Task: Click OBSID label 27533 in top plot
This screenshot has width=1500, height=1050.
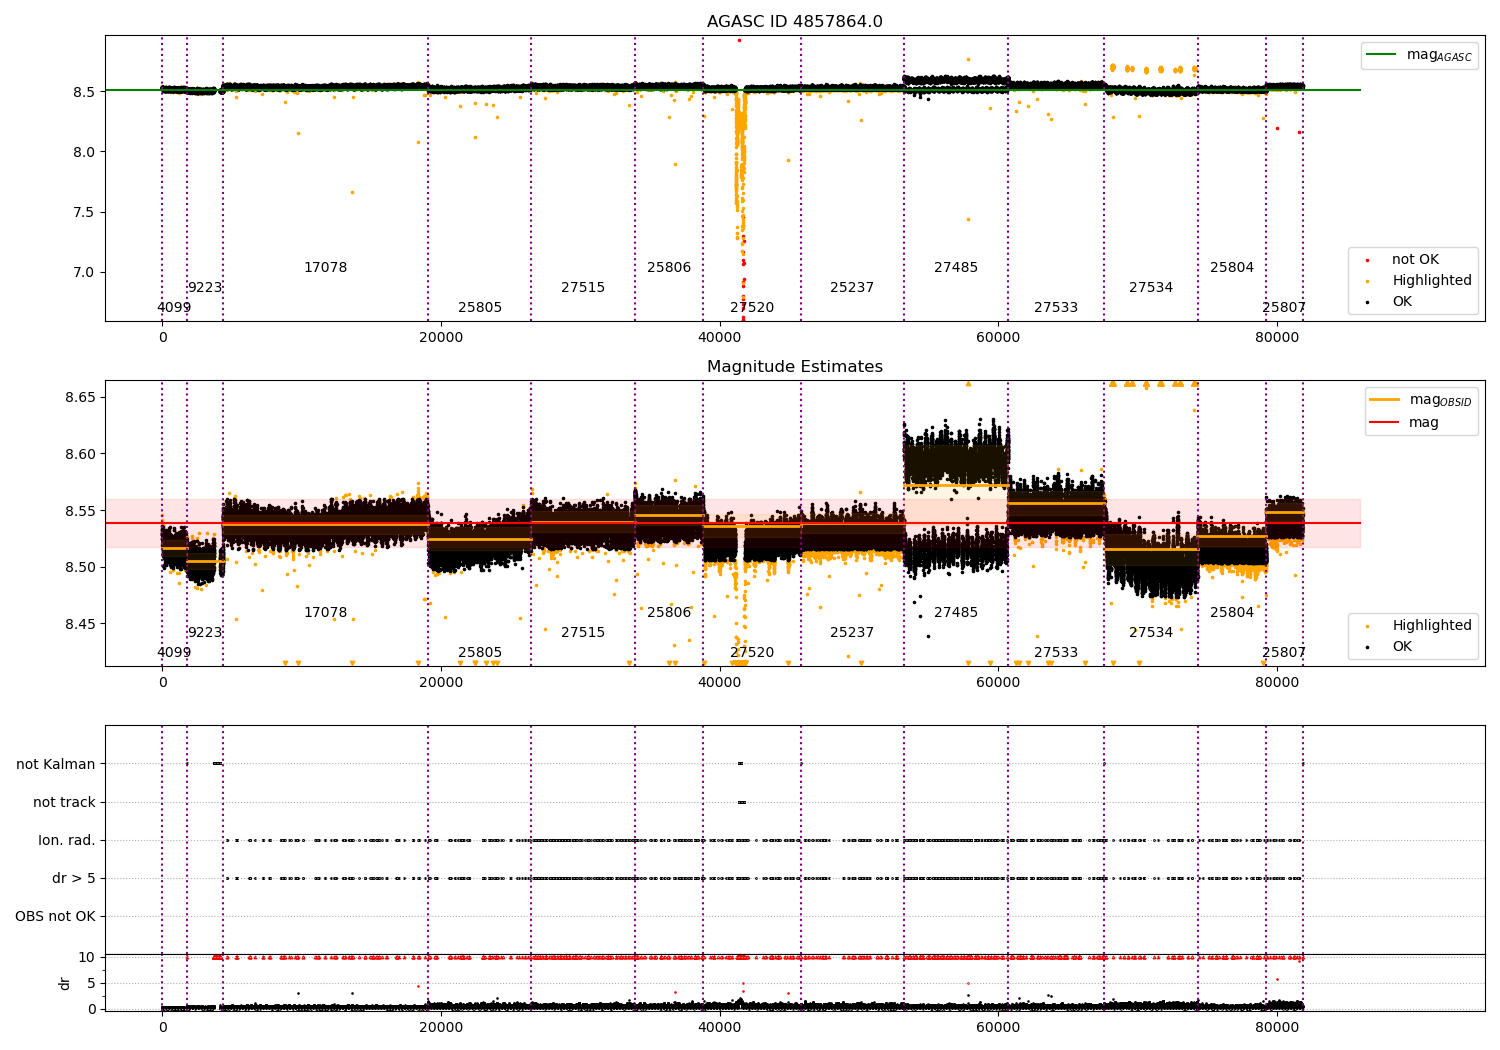Action: tap(1056, 308)
